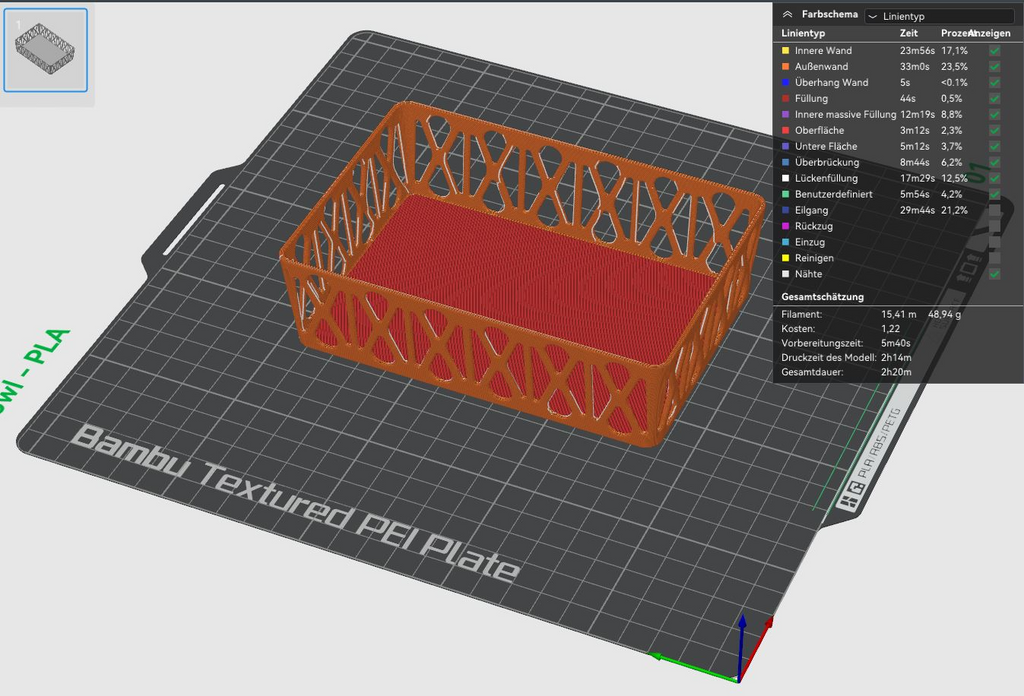Click the Linientyp column header
The width and height of the screenshot is (1024, 696).
click(x=803, y=33)
